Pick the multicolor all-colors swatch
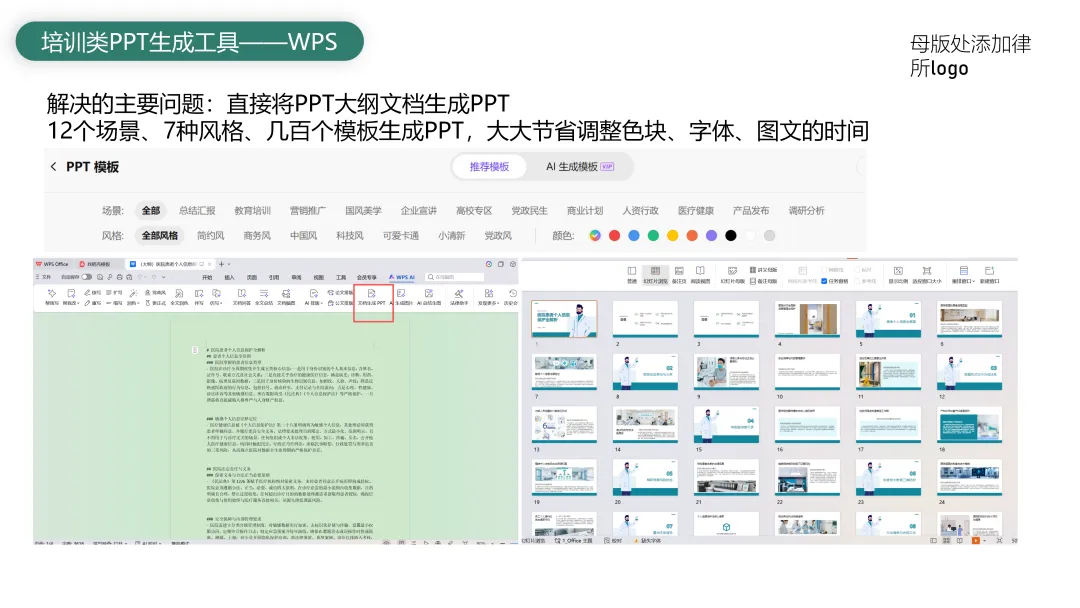The width and height of the screenshot is (1080, 608). point(595,235)
